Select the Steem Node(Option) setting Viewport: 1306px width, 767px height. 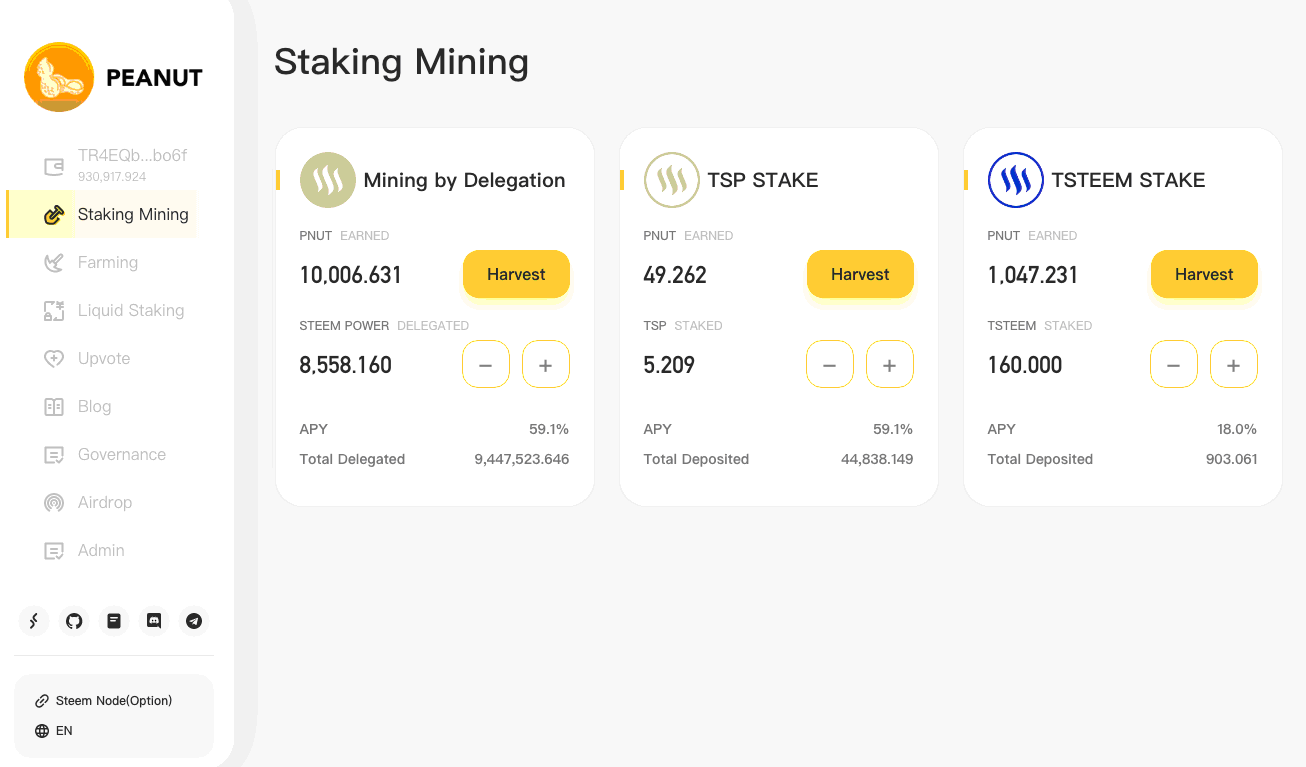click(114, 701)
